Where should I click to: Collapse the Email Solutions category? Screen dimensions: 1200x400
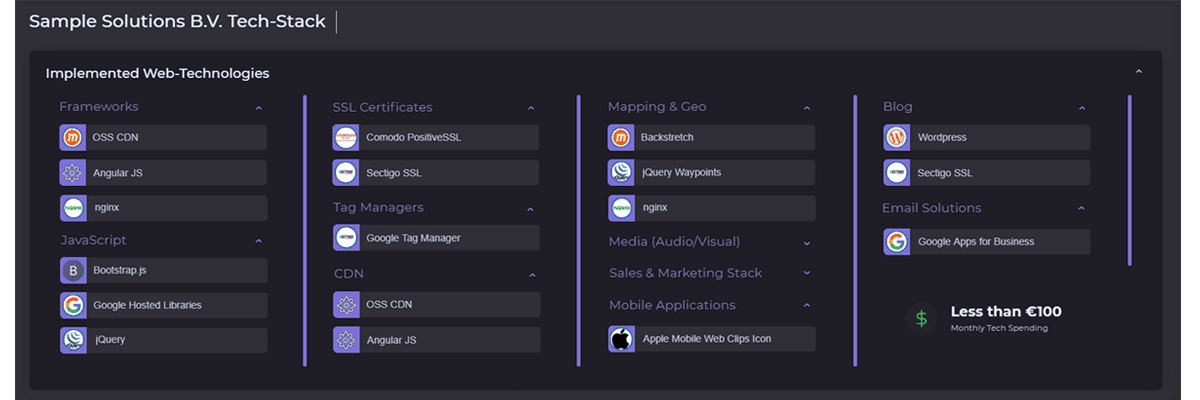coord(1081,209)
